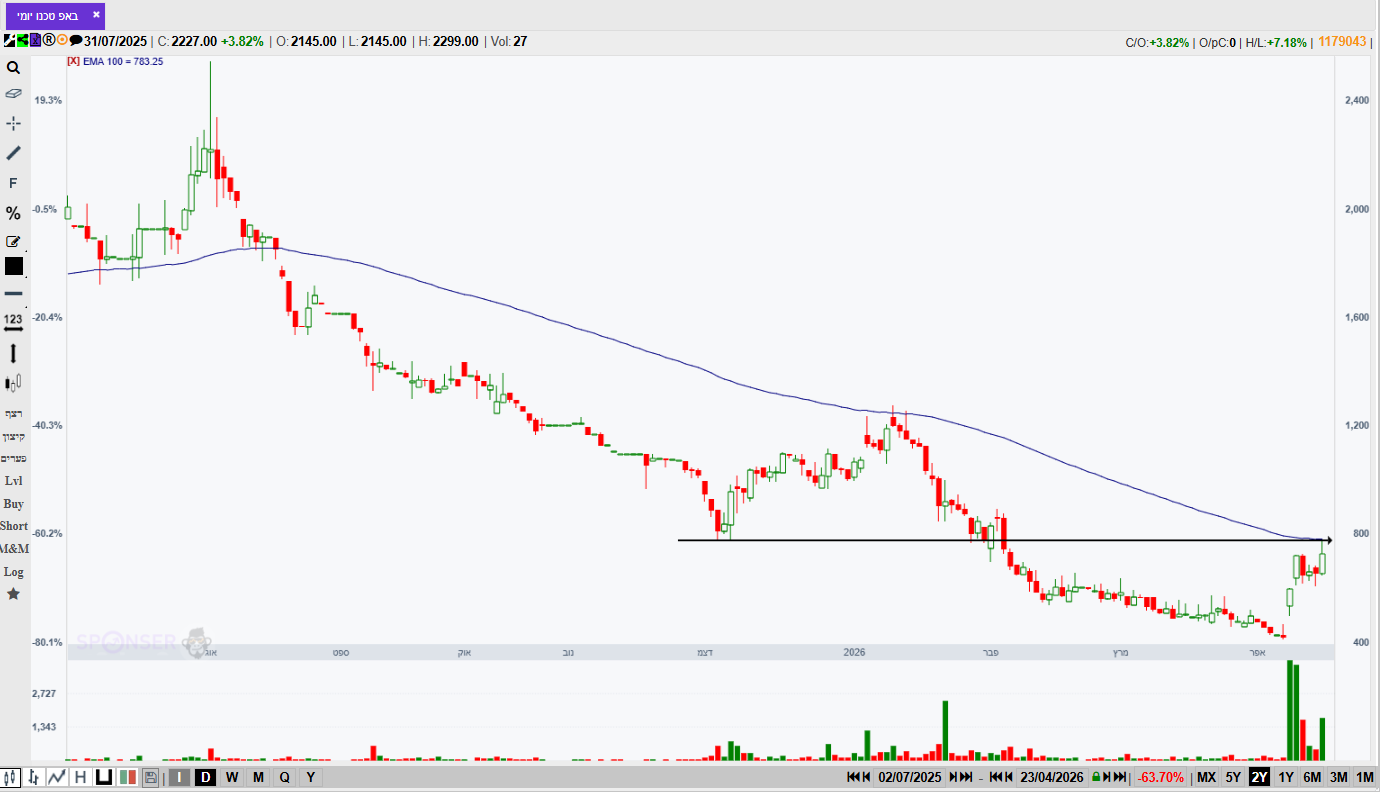The image size is (1382, 792).
Task: Set chart range to 1Y
Action: (x=1286, y=777)
